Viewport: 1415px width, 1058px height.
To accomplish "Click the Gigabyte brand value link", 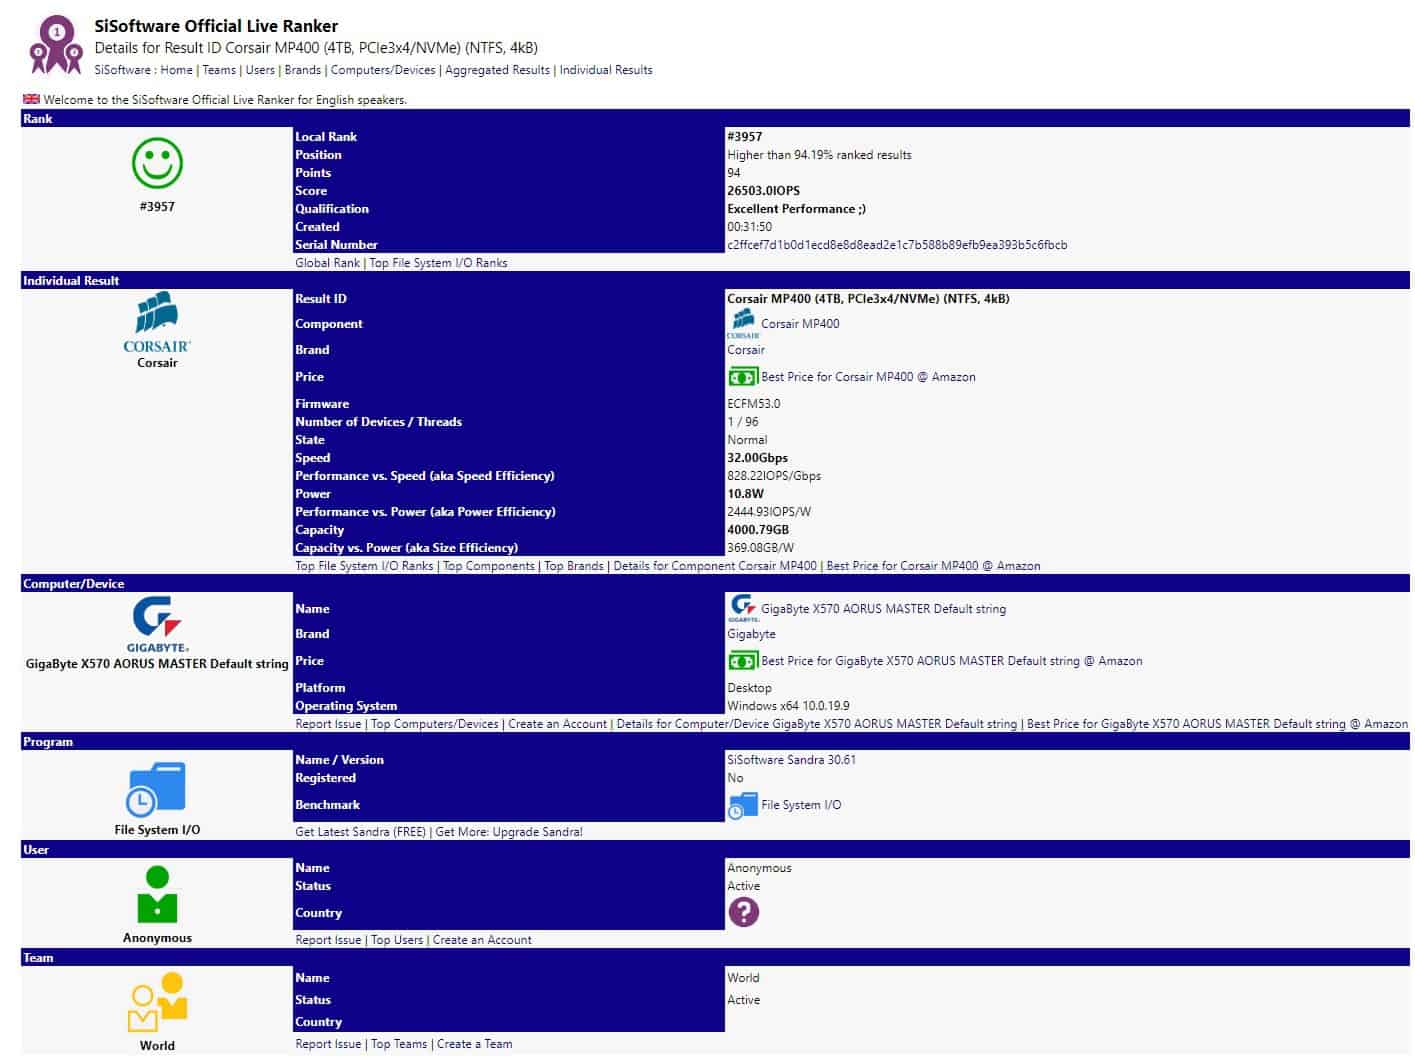I will pos(751,634).
